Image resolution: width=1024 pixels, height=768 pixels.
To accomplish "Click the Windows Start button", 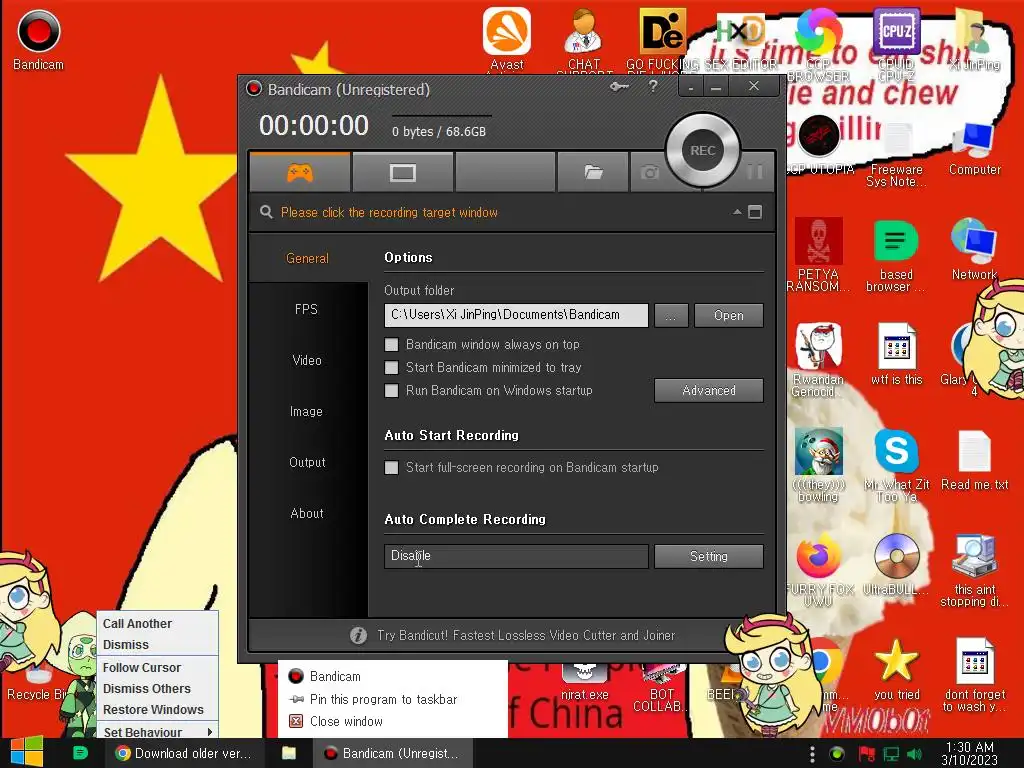I will [27, 752].
